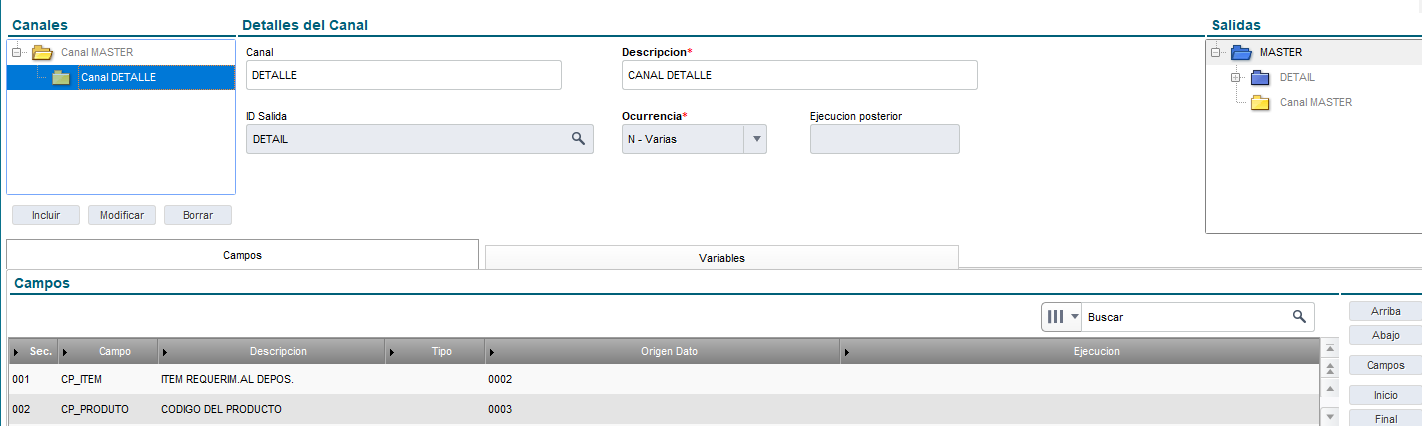Expand the DETAIL node in Salidas

tap(1236, 77)
